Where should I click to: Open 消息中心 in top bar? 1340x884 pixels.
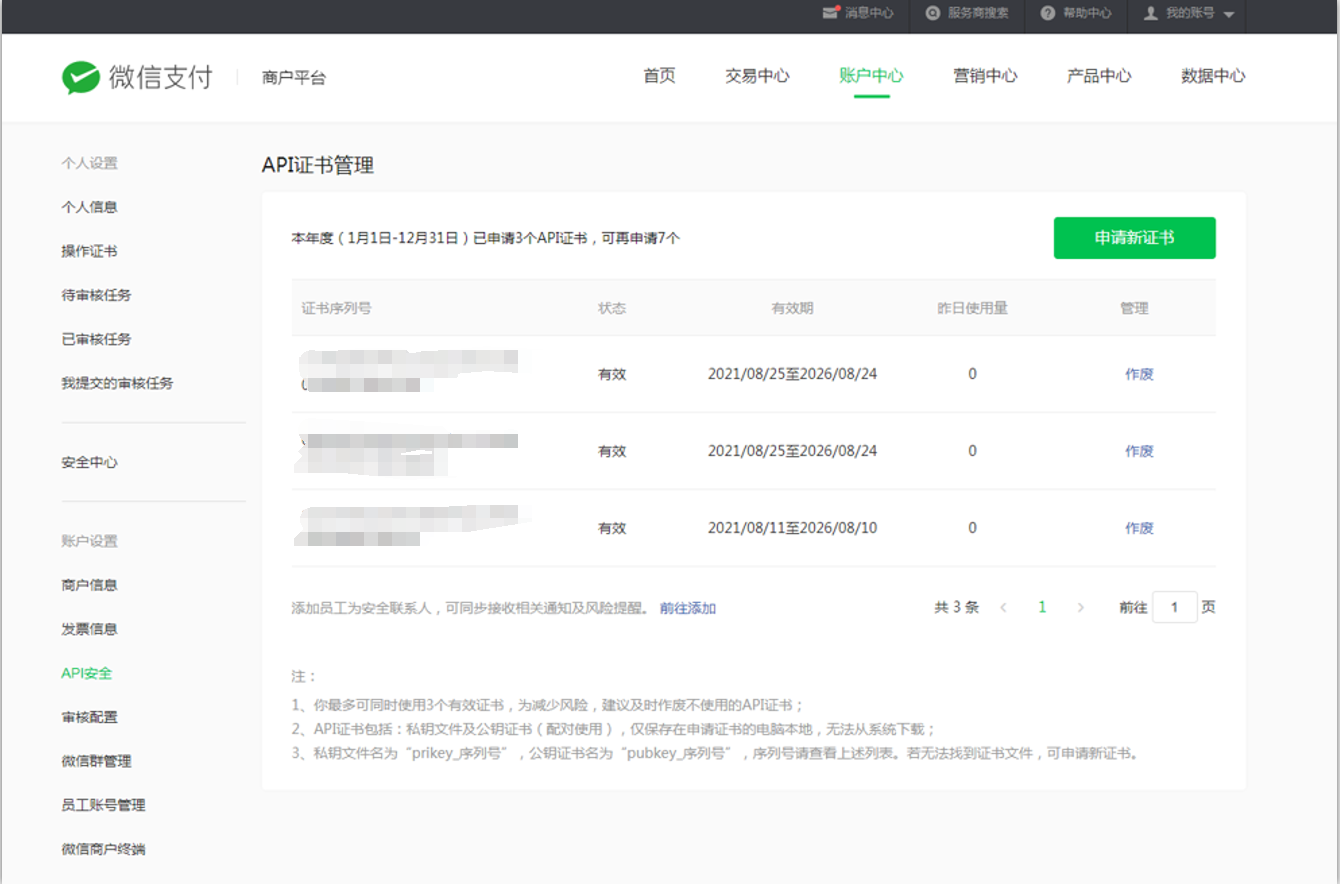pyautogui.click(x=869, y=13)
